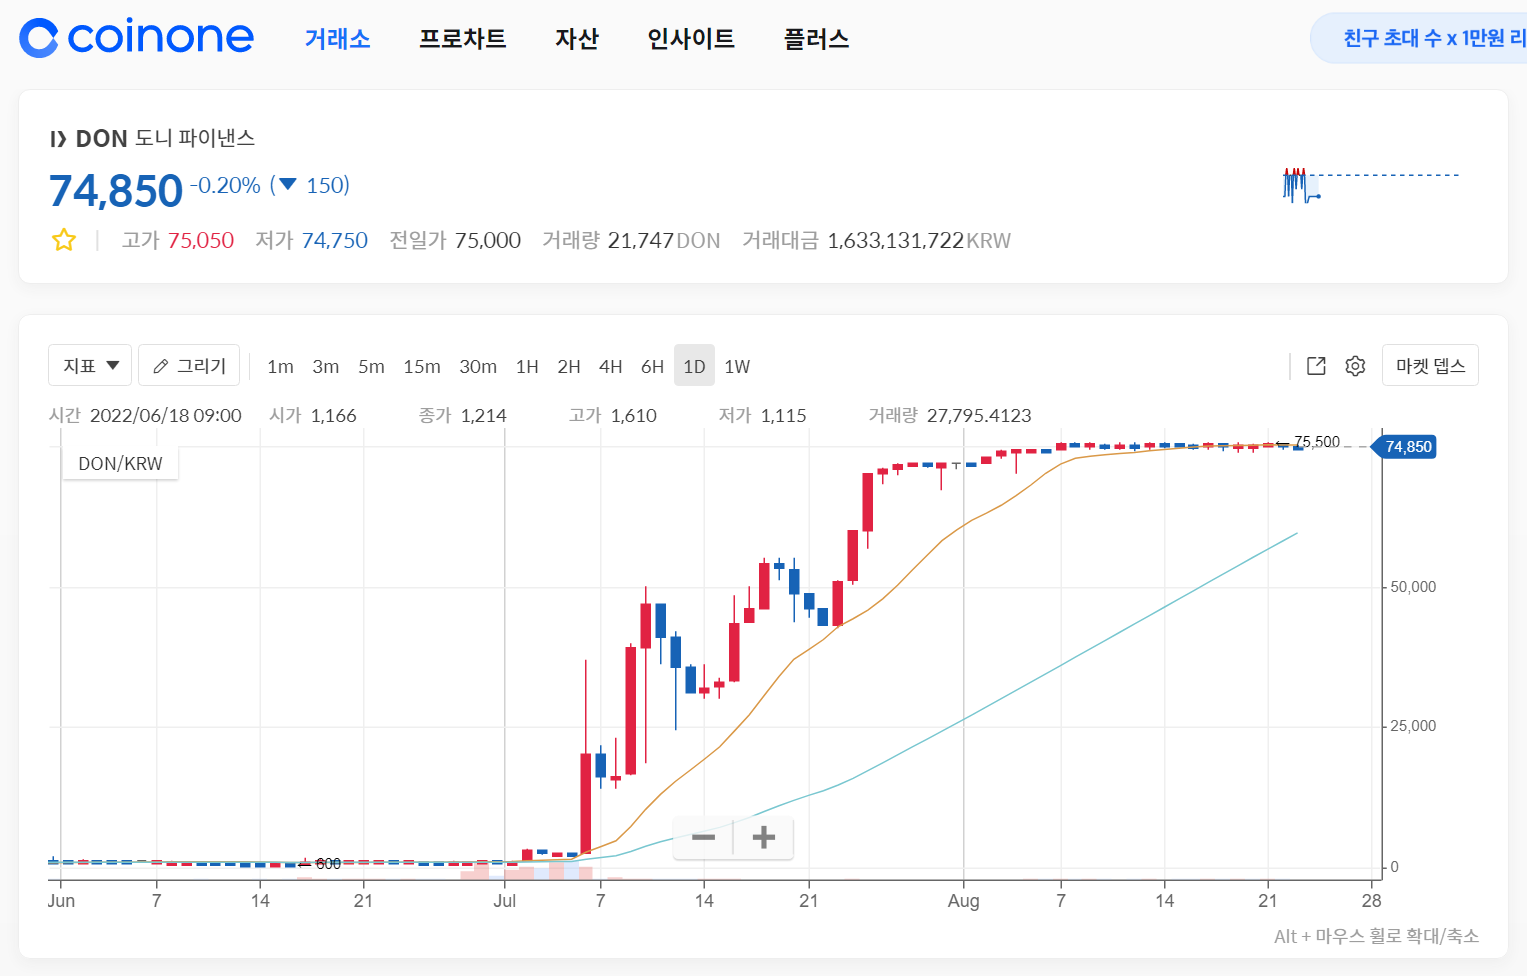The height and width of the screenshot is (976, 1527).
Task: Select the 1W chart interval
Action: click(737, 367)
